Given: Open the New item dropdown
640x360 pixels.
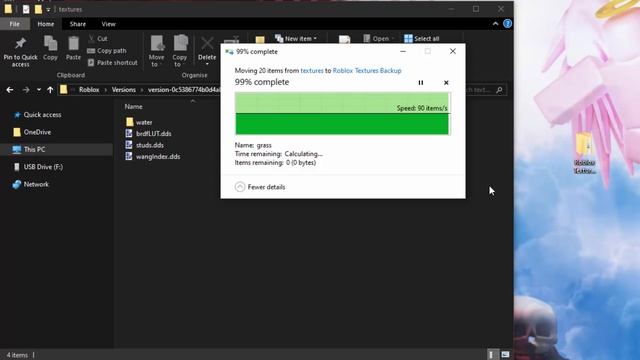Looking at the screenshot, I should pos(296,39).
